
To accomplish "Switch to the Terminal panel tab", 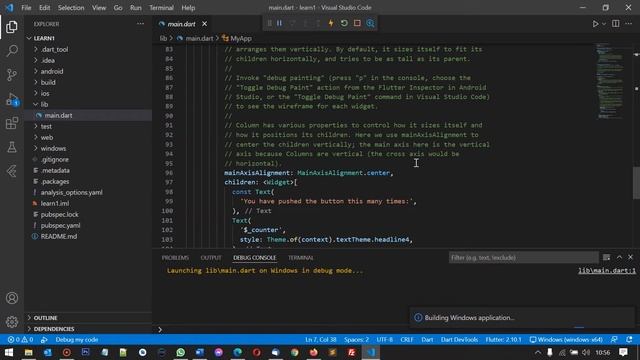I will (301, 258).
